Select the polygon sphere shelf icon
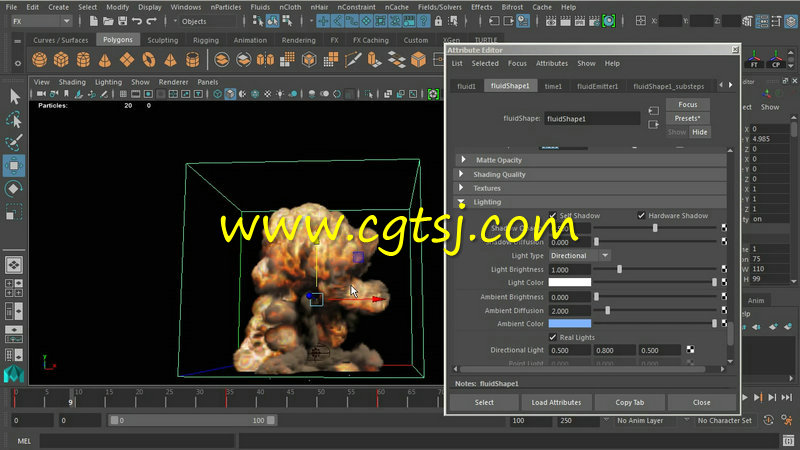The width and height of the screenshot is (800, 450). click(x=39, y=60)
